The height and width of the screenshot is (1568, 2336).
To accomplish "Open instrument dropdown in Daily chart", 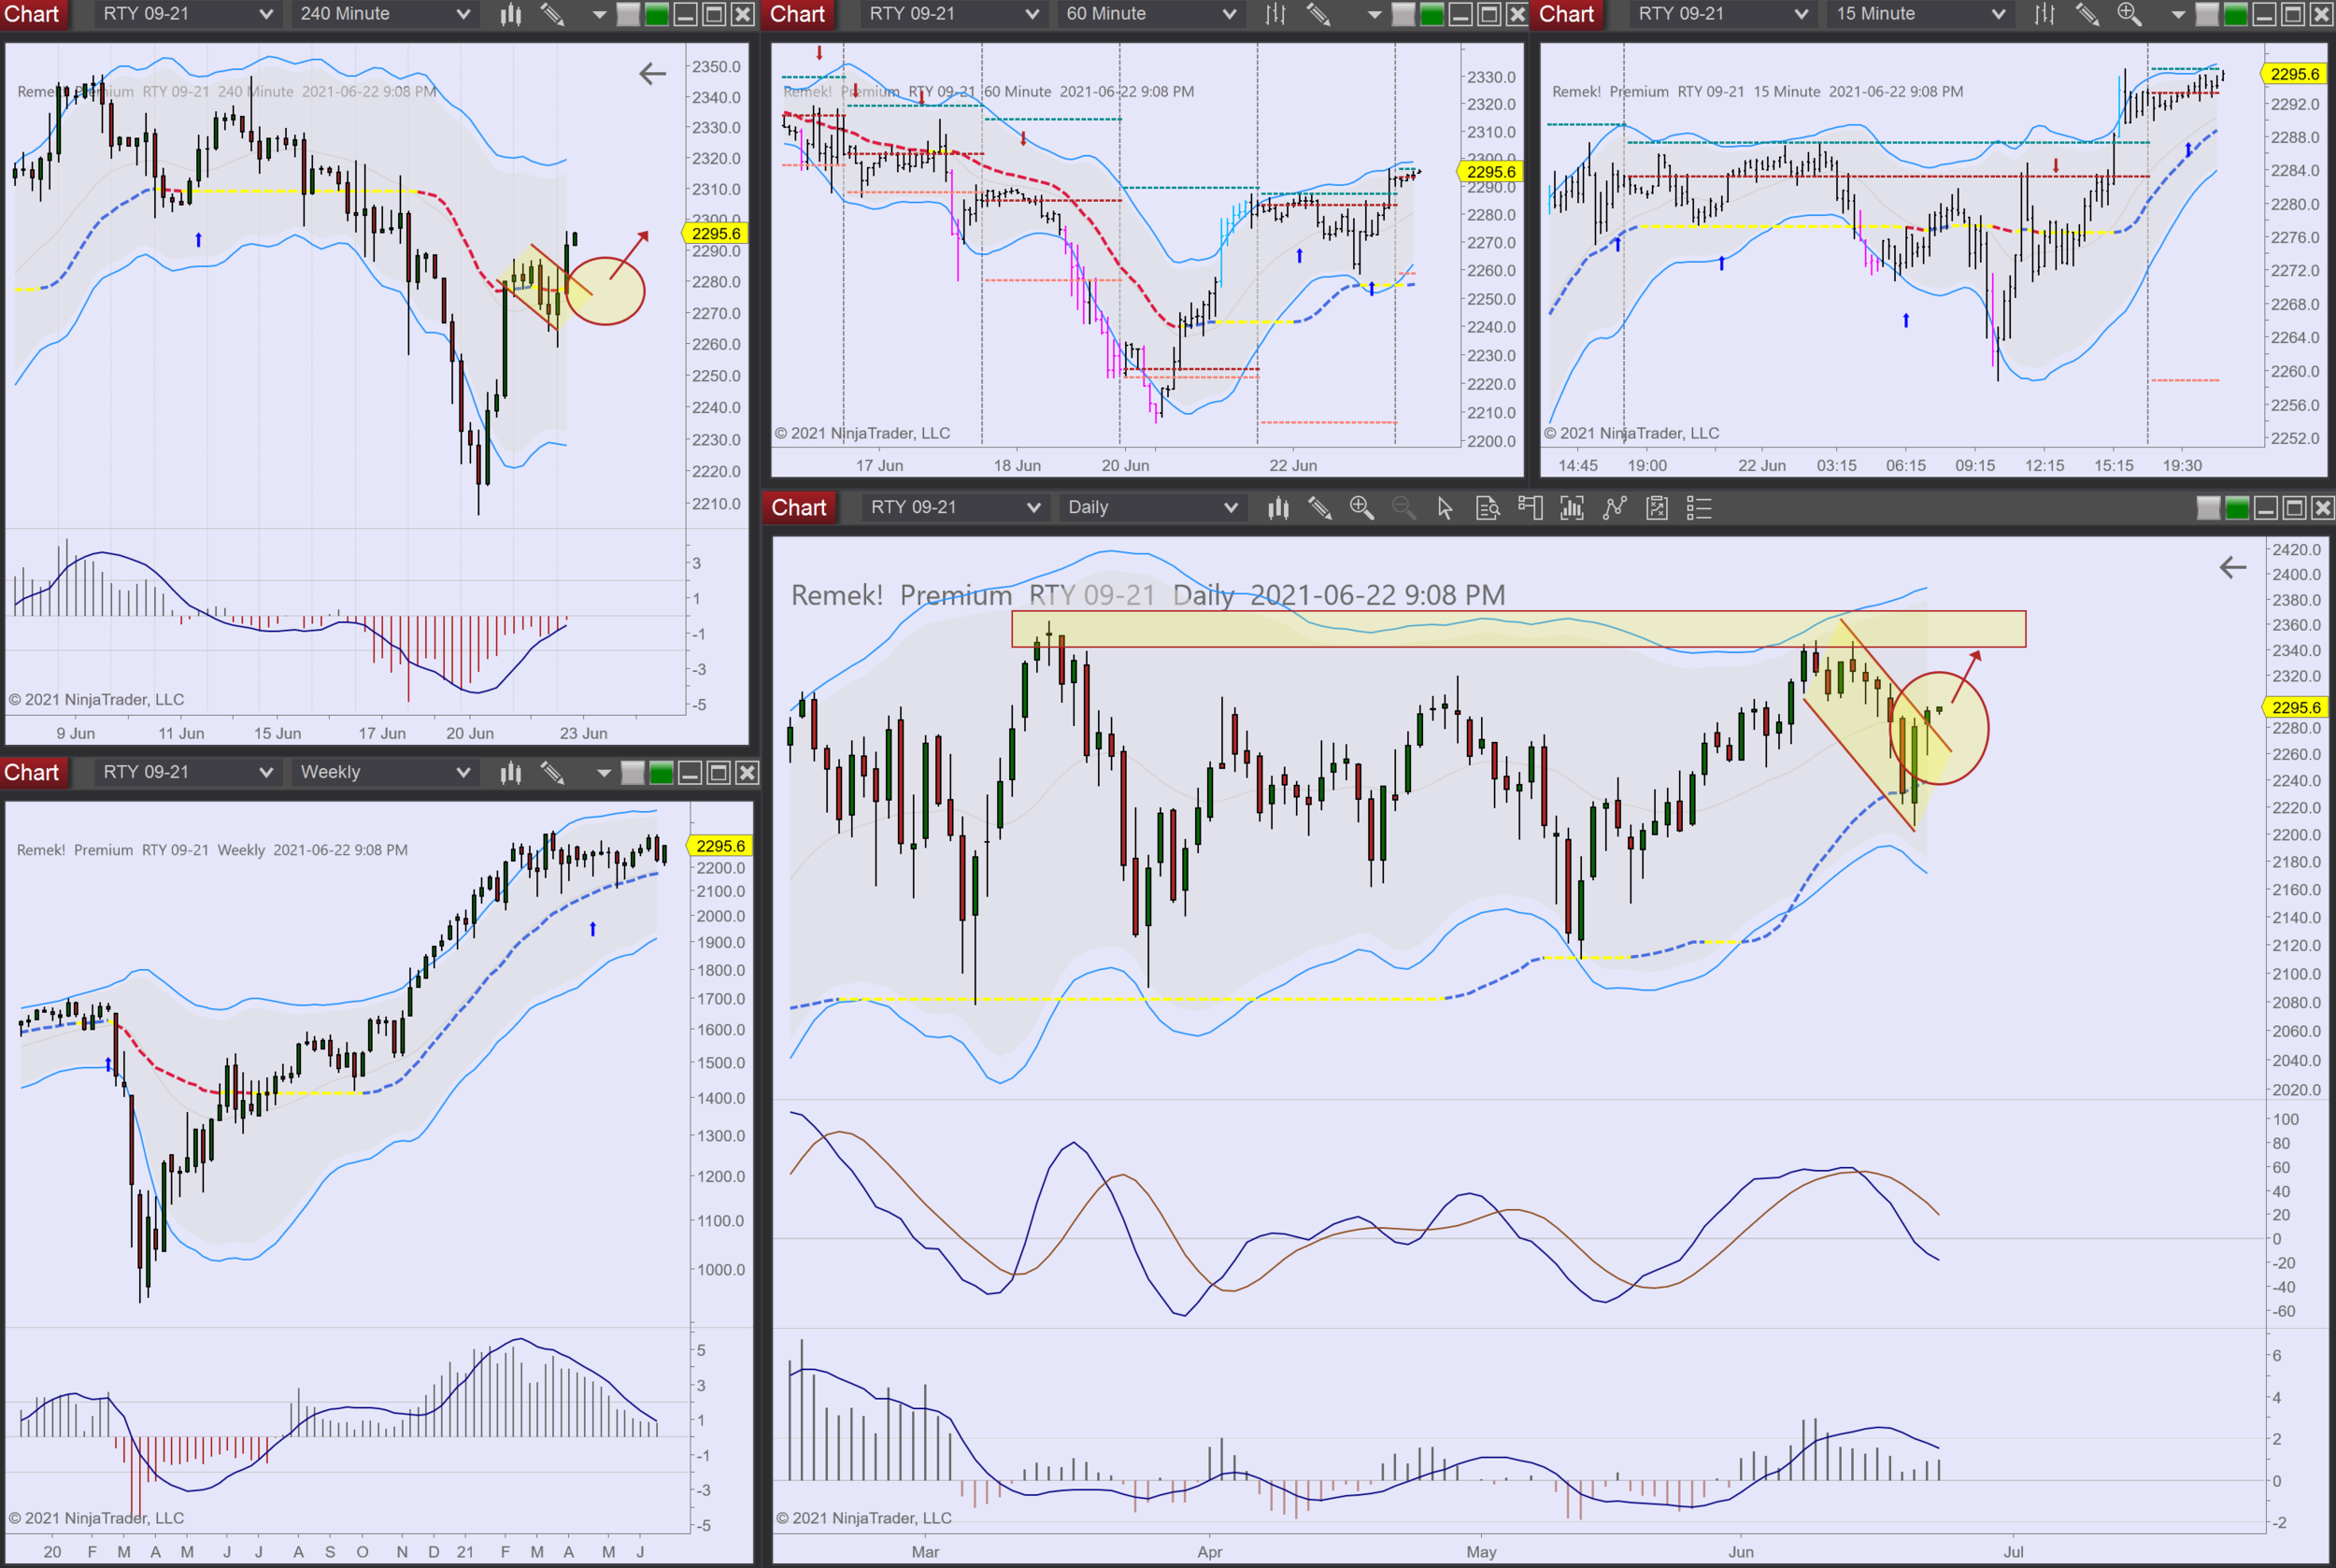I will point(954,508).
